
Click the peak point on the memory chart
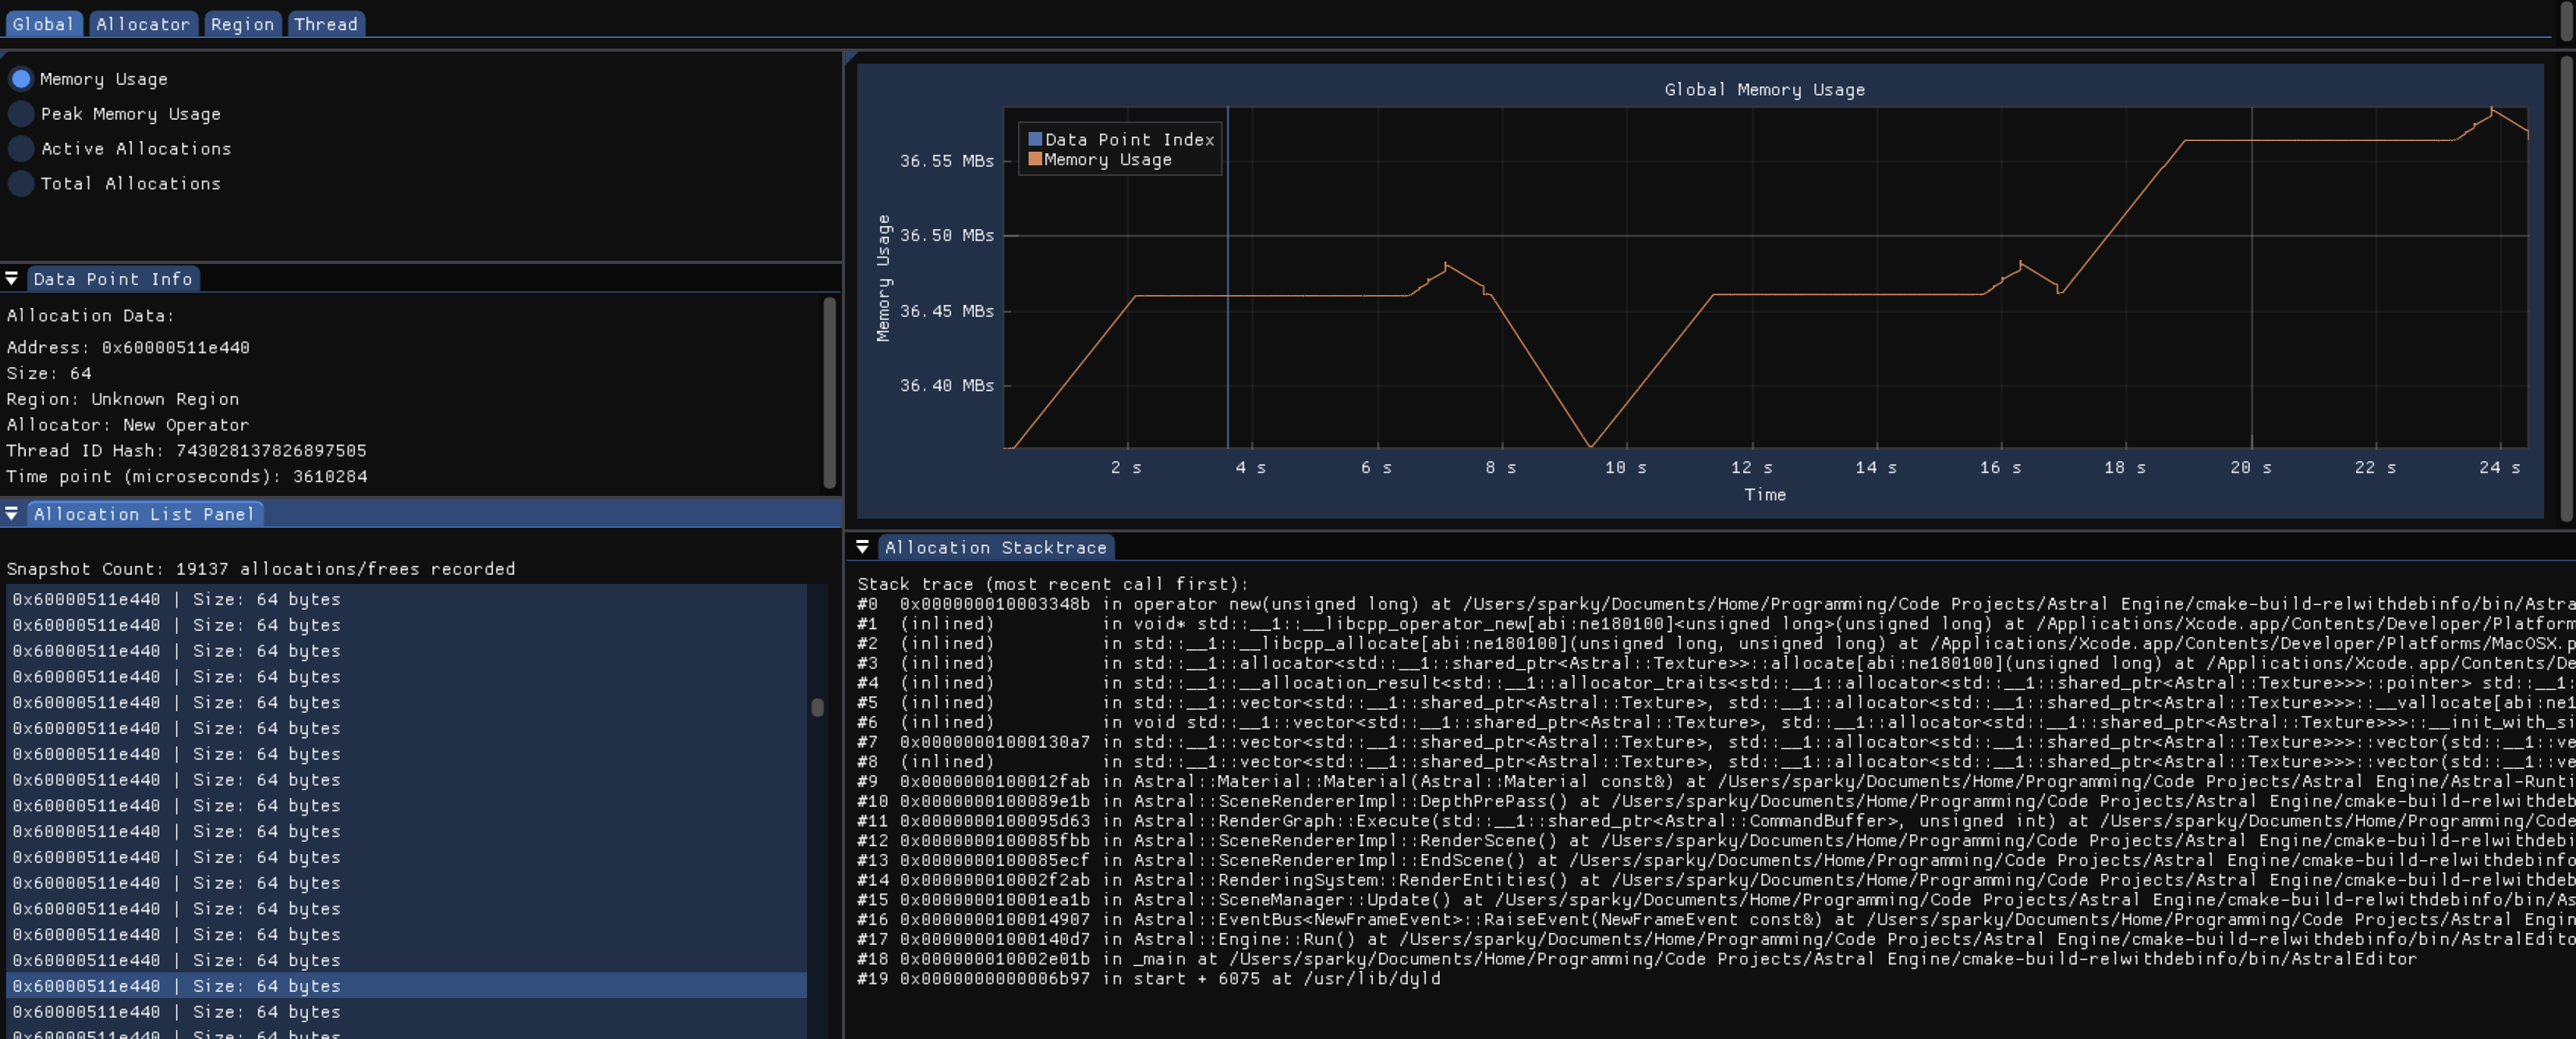tap(2492, 107)
